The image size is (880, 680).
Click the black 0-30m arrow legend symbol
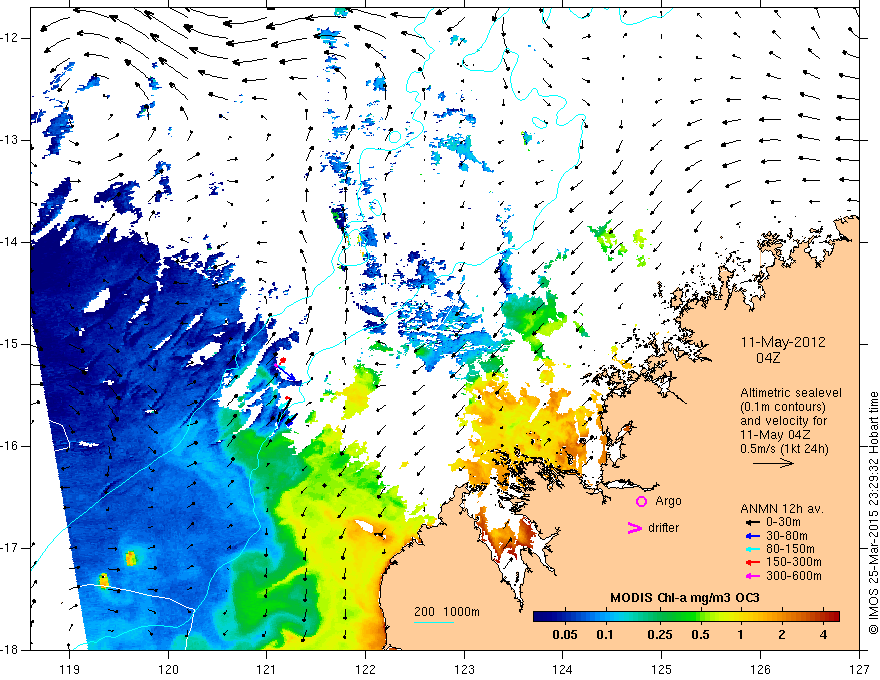pos(753,522)
